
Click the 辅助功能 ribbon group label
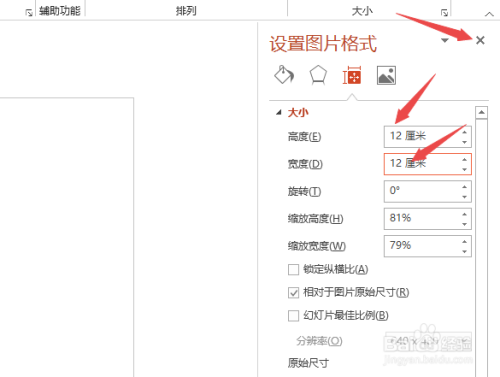60,11
